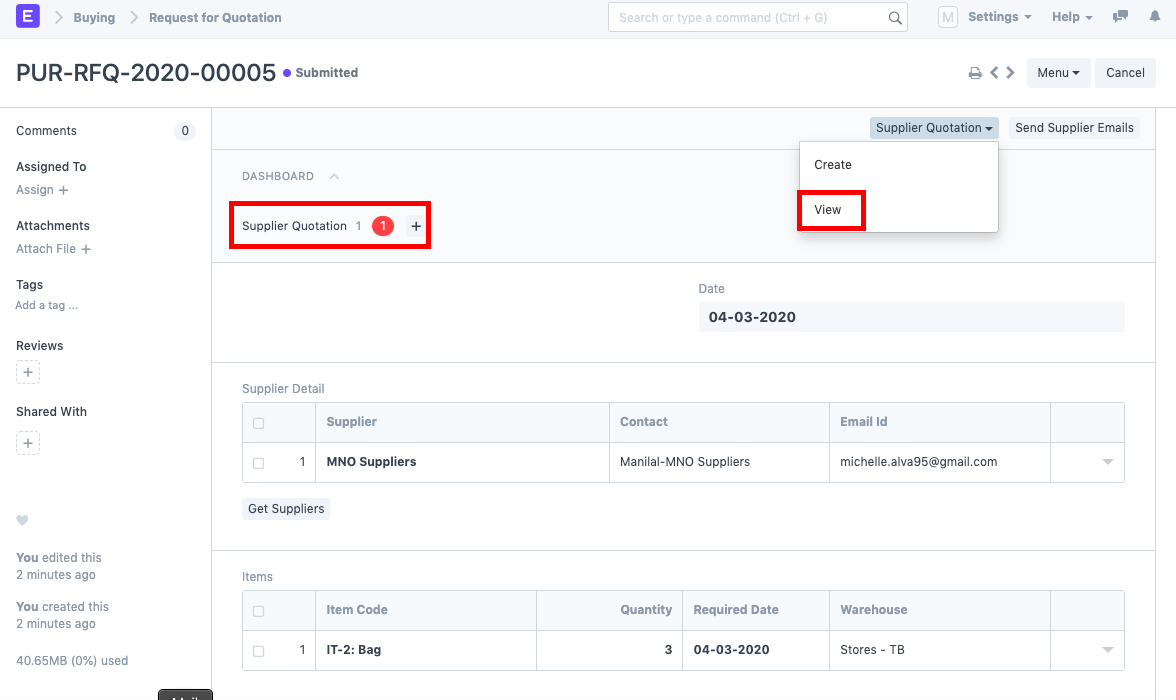The image size is (1176, 700).
Task: Like document with heart icon
Action: coord(22,520)
